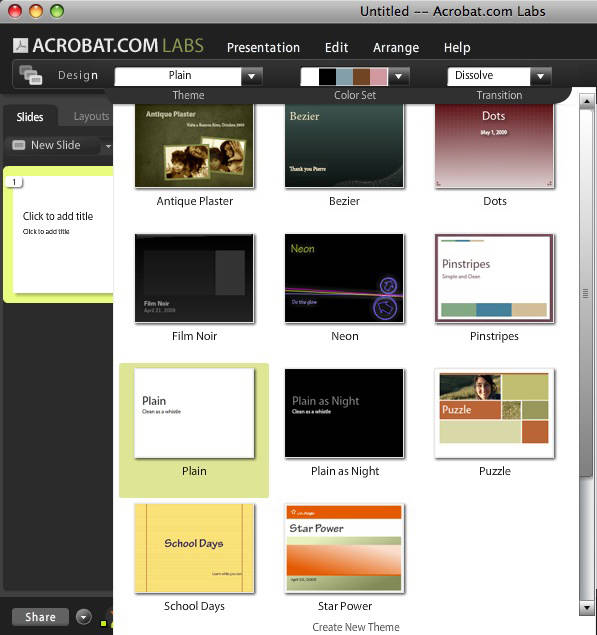Screen dimensions: 597x635
Task: Pick the white color swatch
Action: coord(310,77)
